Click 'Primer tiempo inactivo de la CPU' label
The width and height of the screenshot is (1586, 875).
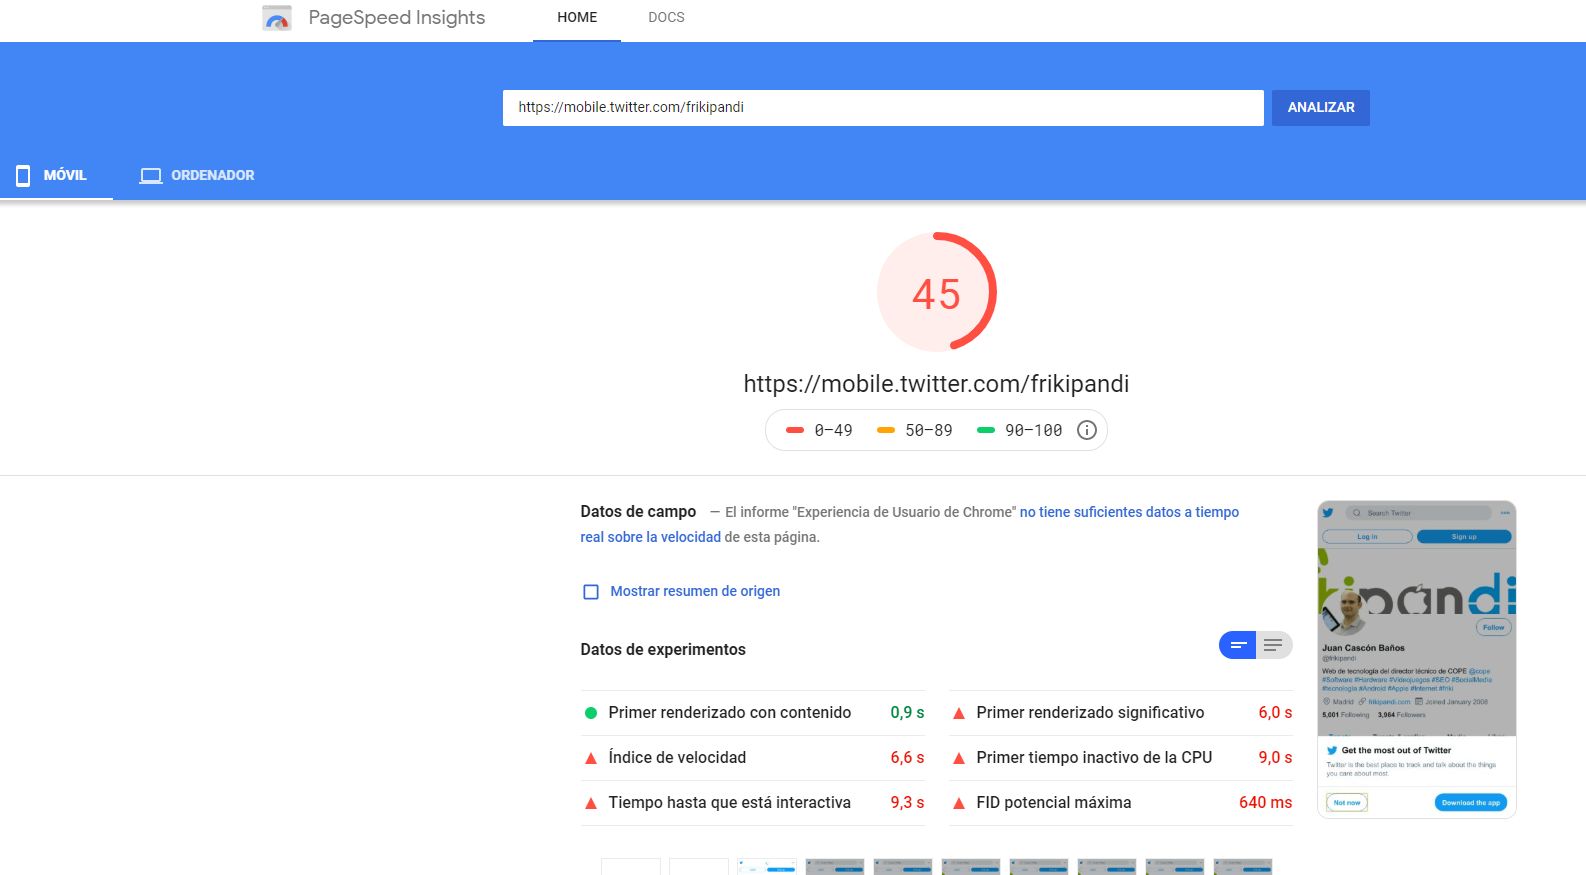coord(1094,758)
